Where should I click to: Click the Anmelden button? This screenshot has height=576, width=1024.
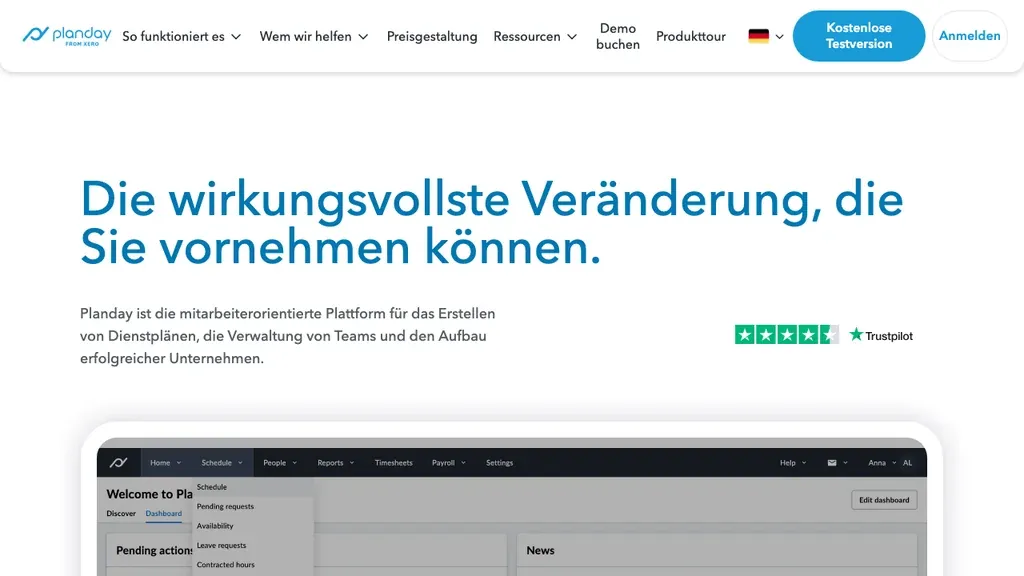[969, 36]
